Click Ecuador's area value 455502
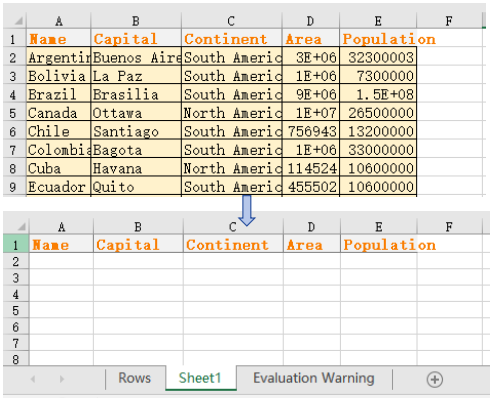Screen dimensions: 494x398 311,186
